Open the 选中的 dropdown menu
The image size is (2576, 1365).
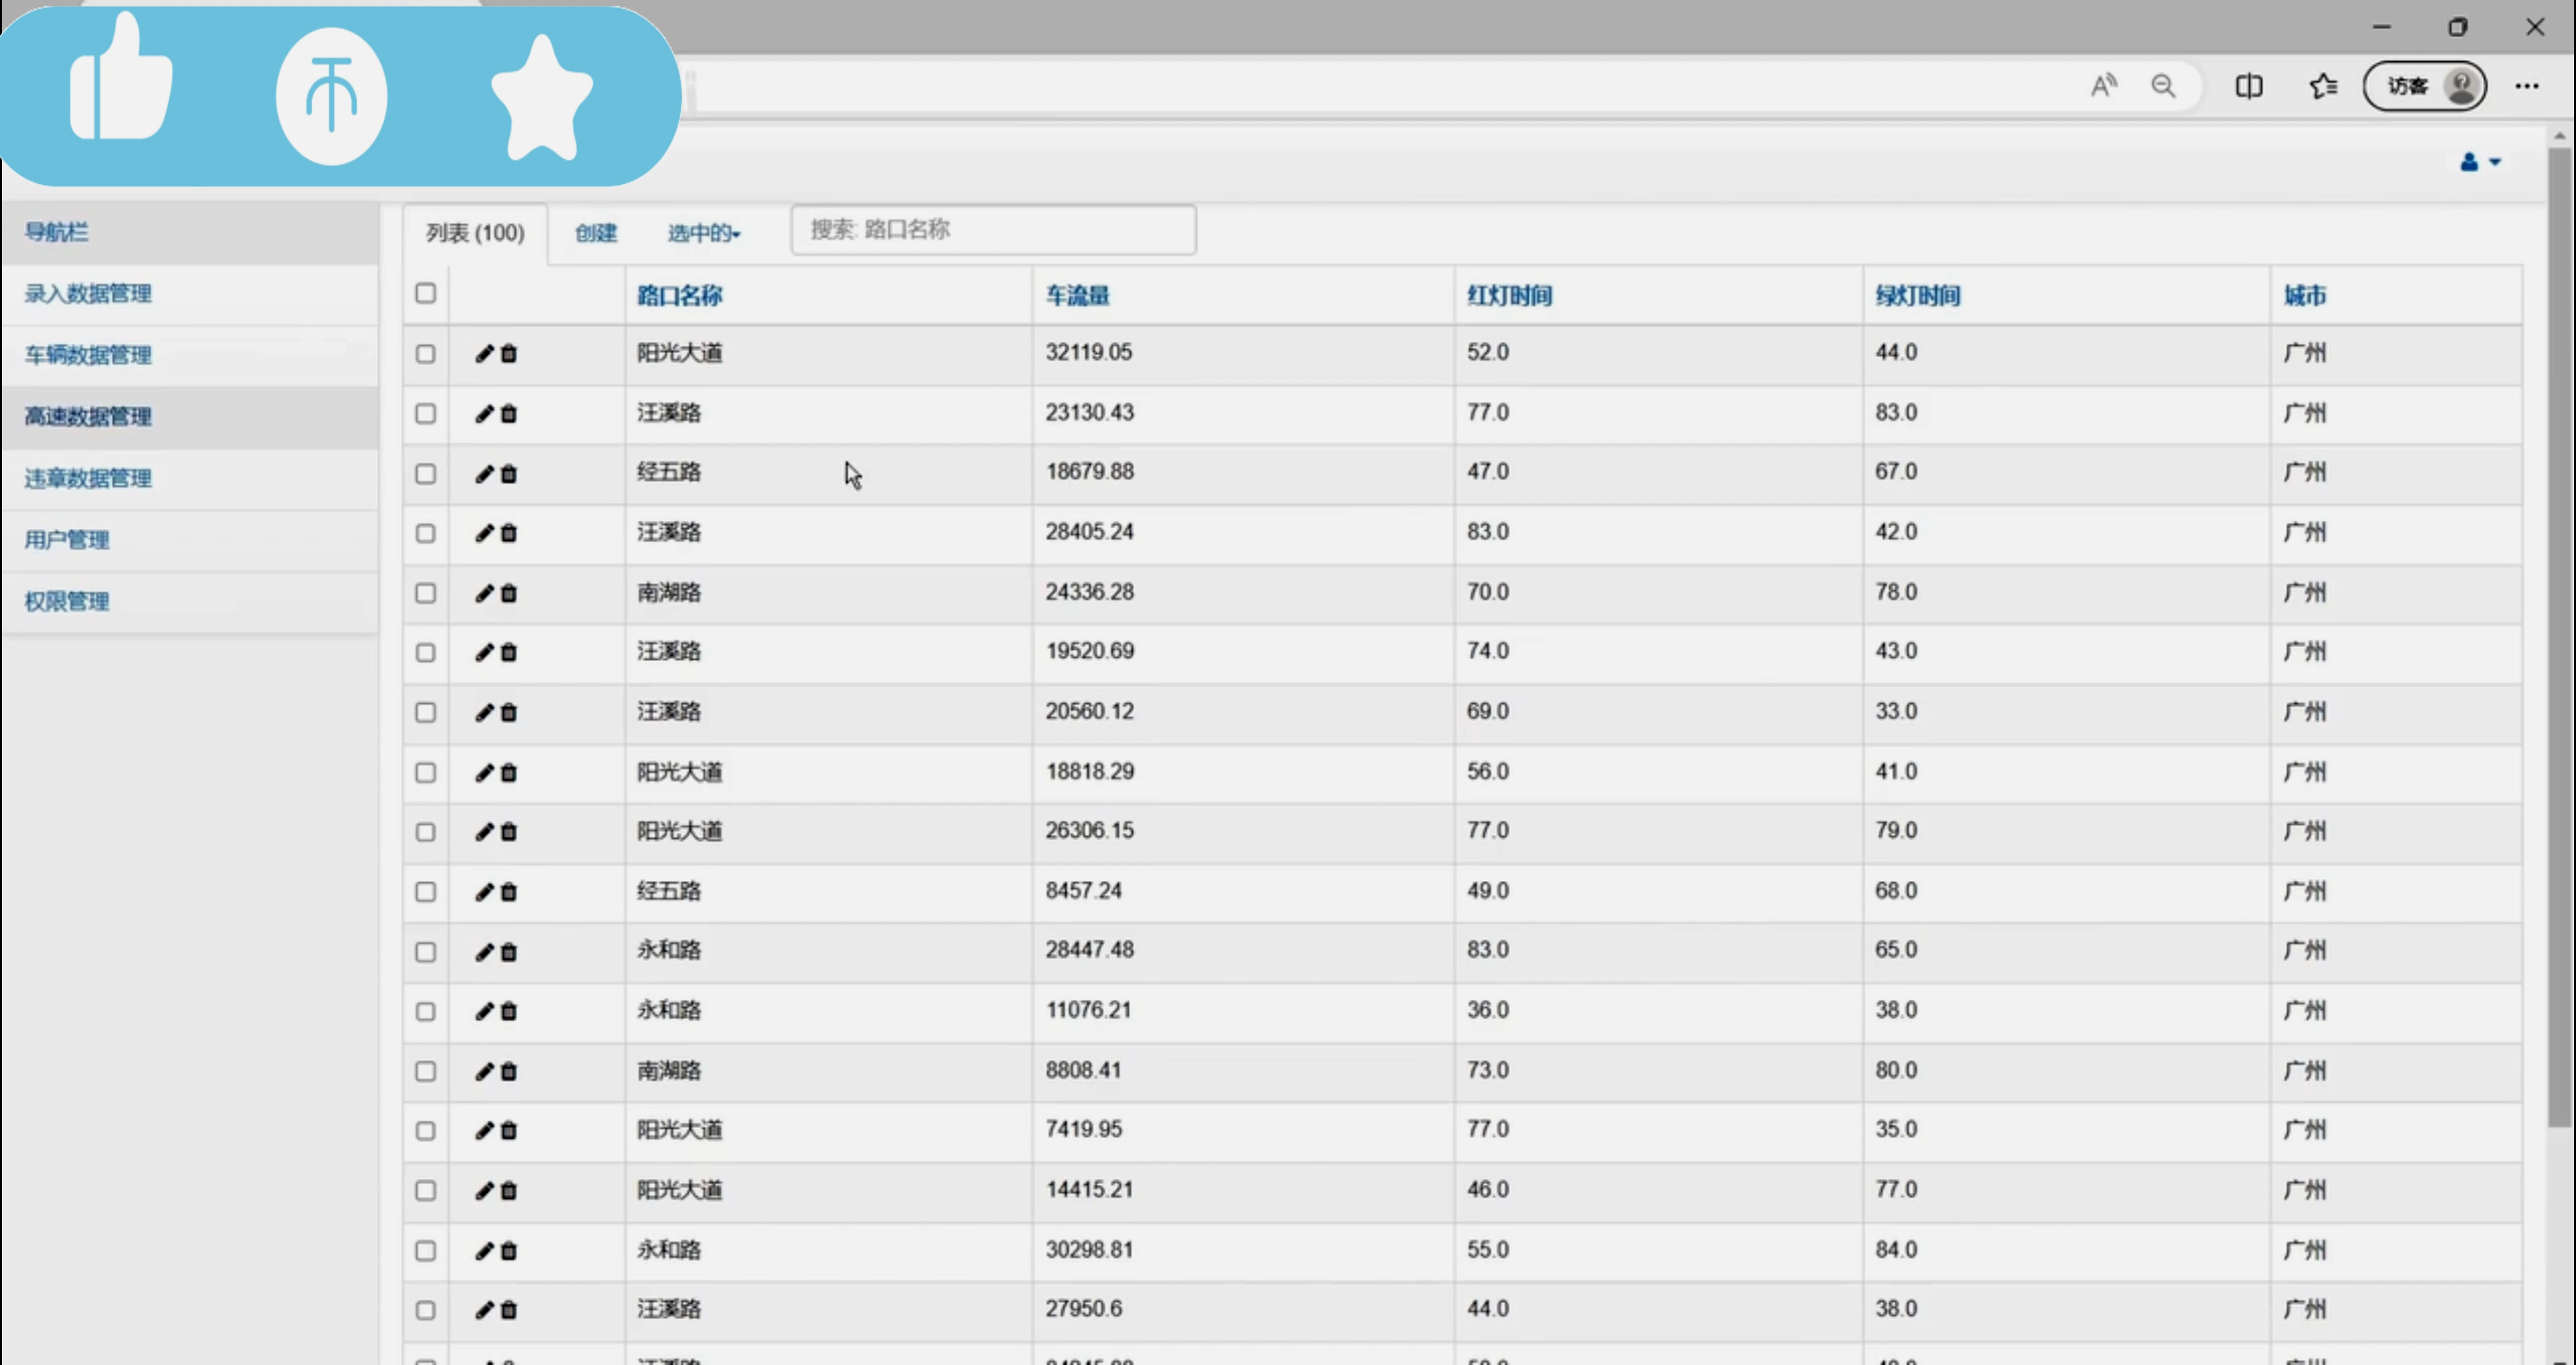[704, 233]
